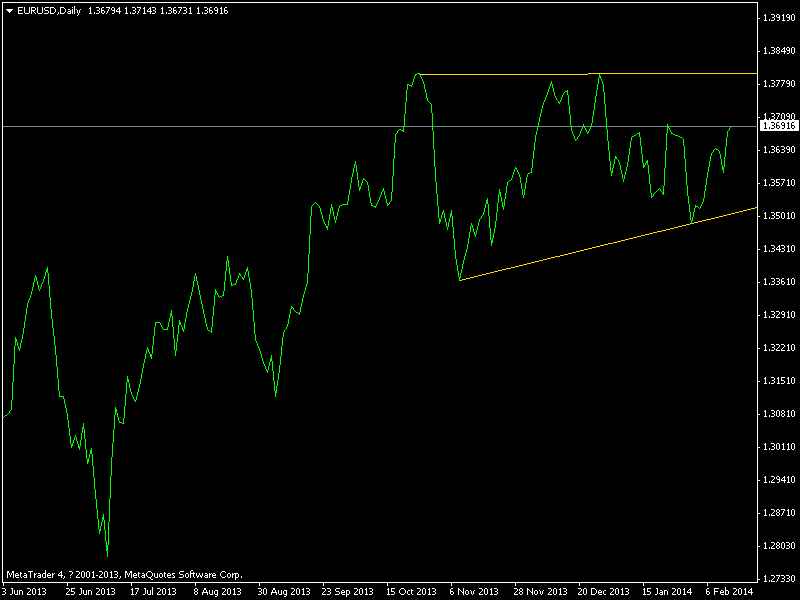Viewport: 800px width, 600px height.
Task: Select the current price label 1.36916
Action: tap(779, 126)
